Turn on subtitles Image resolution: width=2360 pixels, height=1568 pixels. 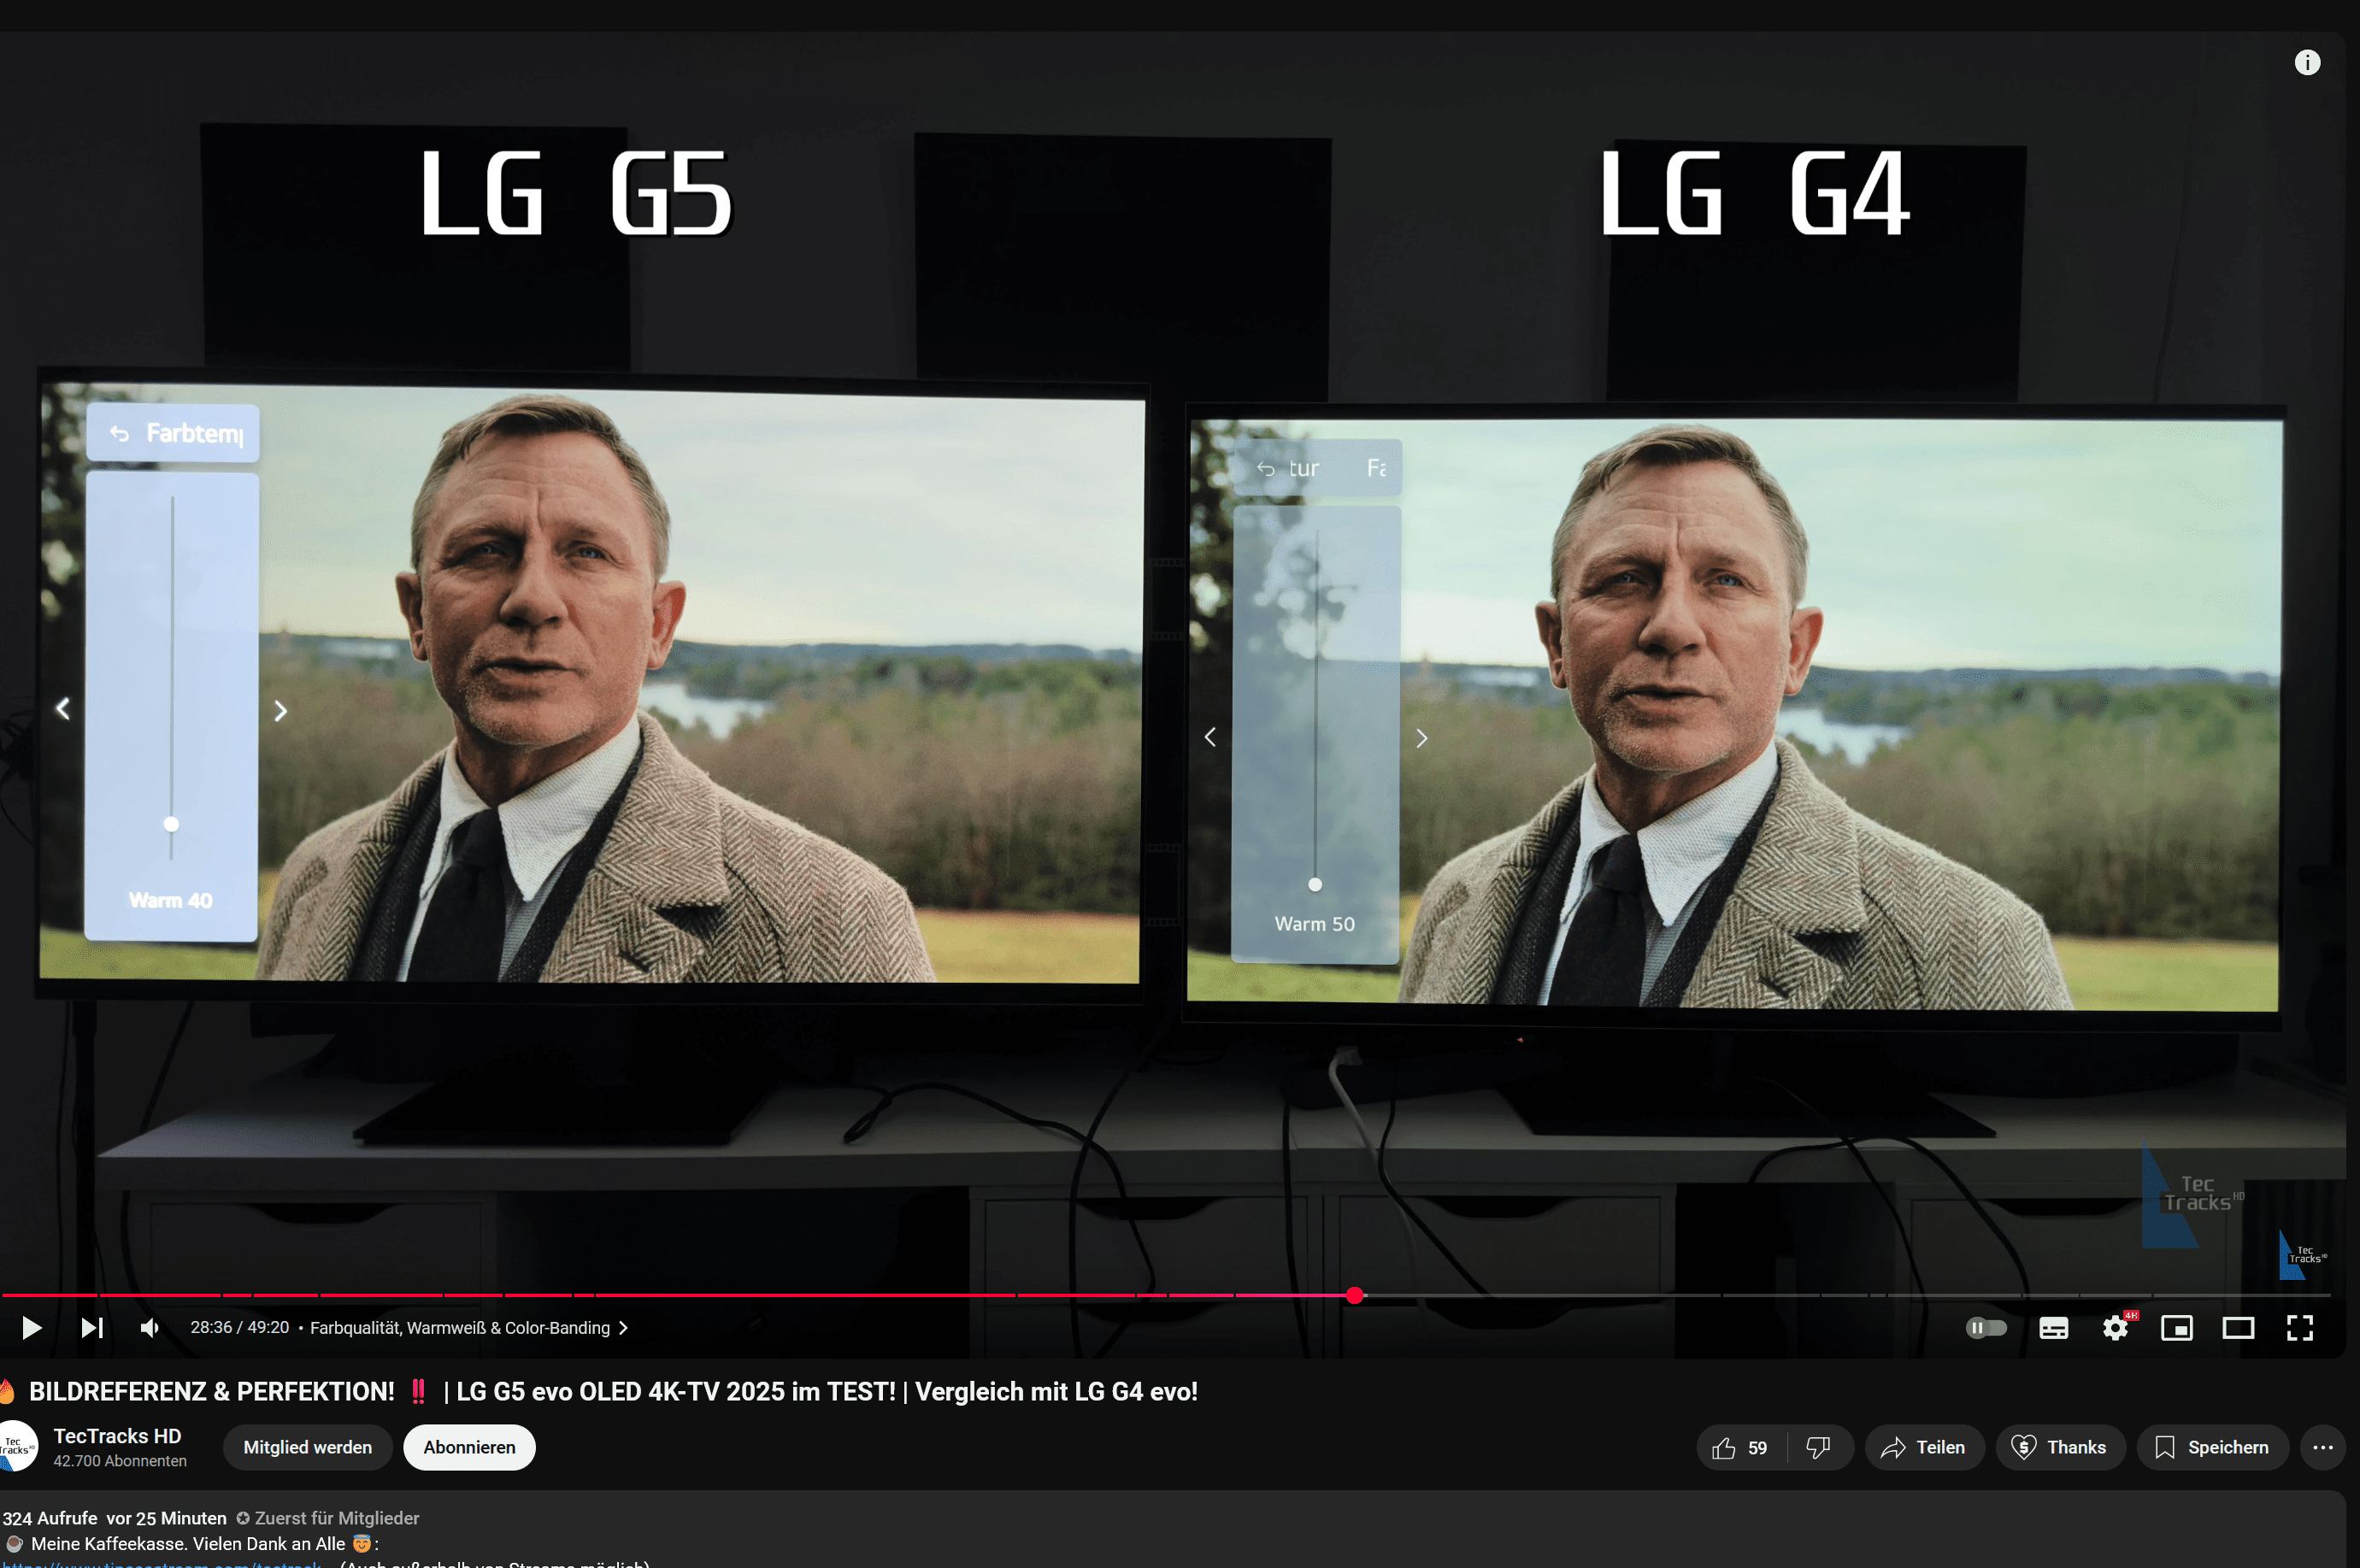[x=2054, y=1328]
